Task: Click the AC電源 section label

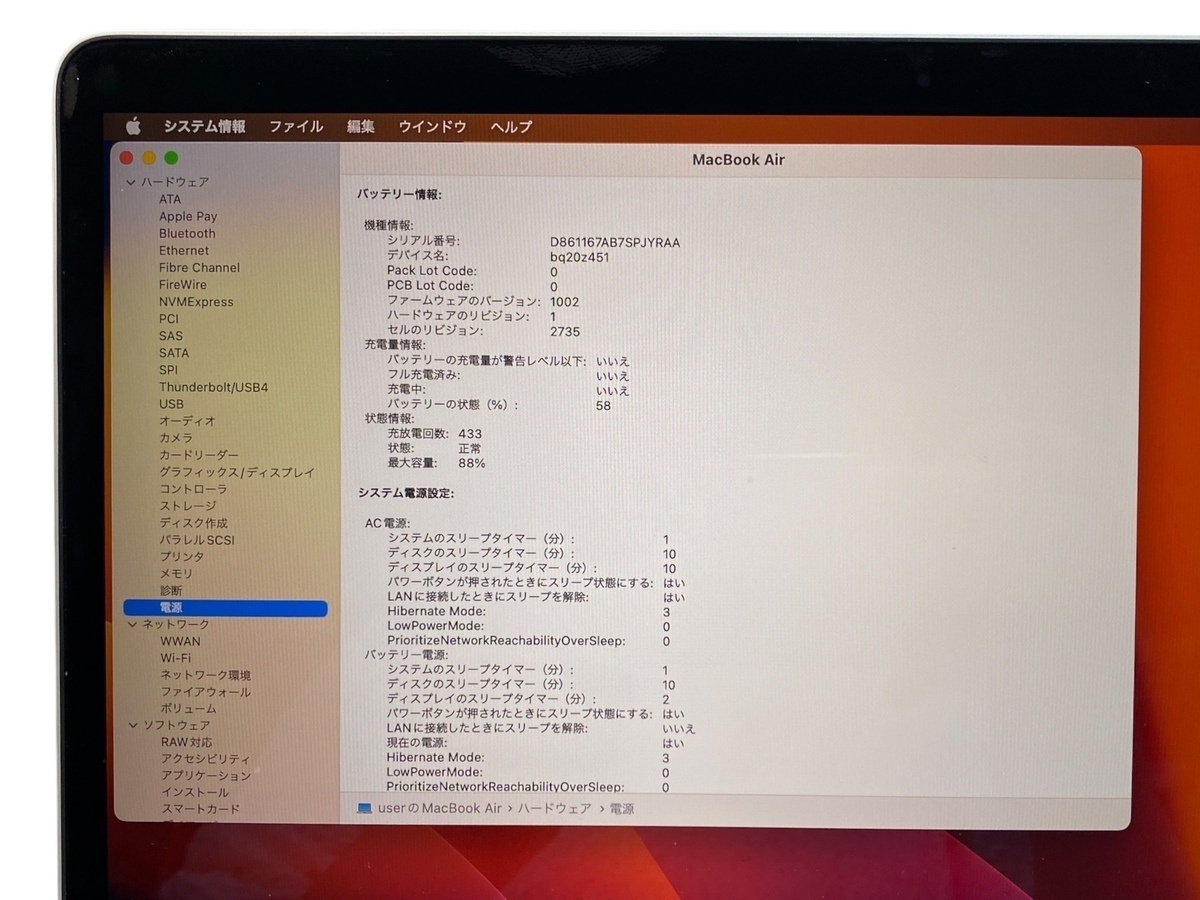Action: point(388,523)
